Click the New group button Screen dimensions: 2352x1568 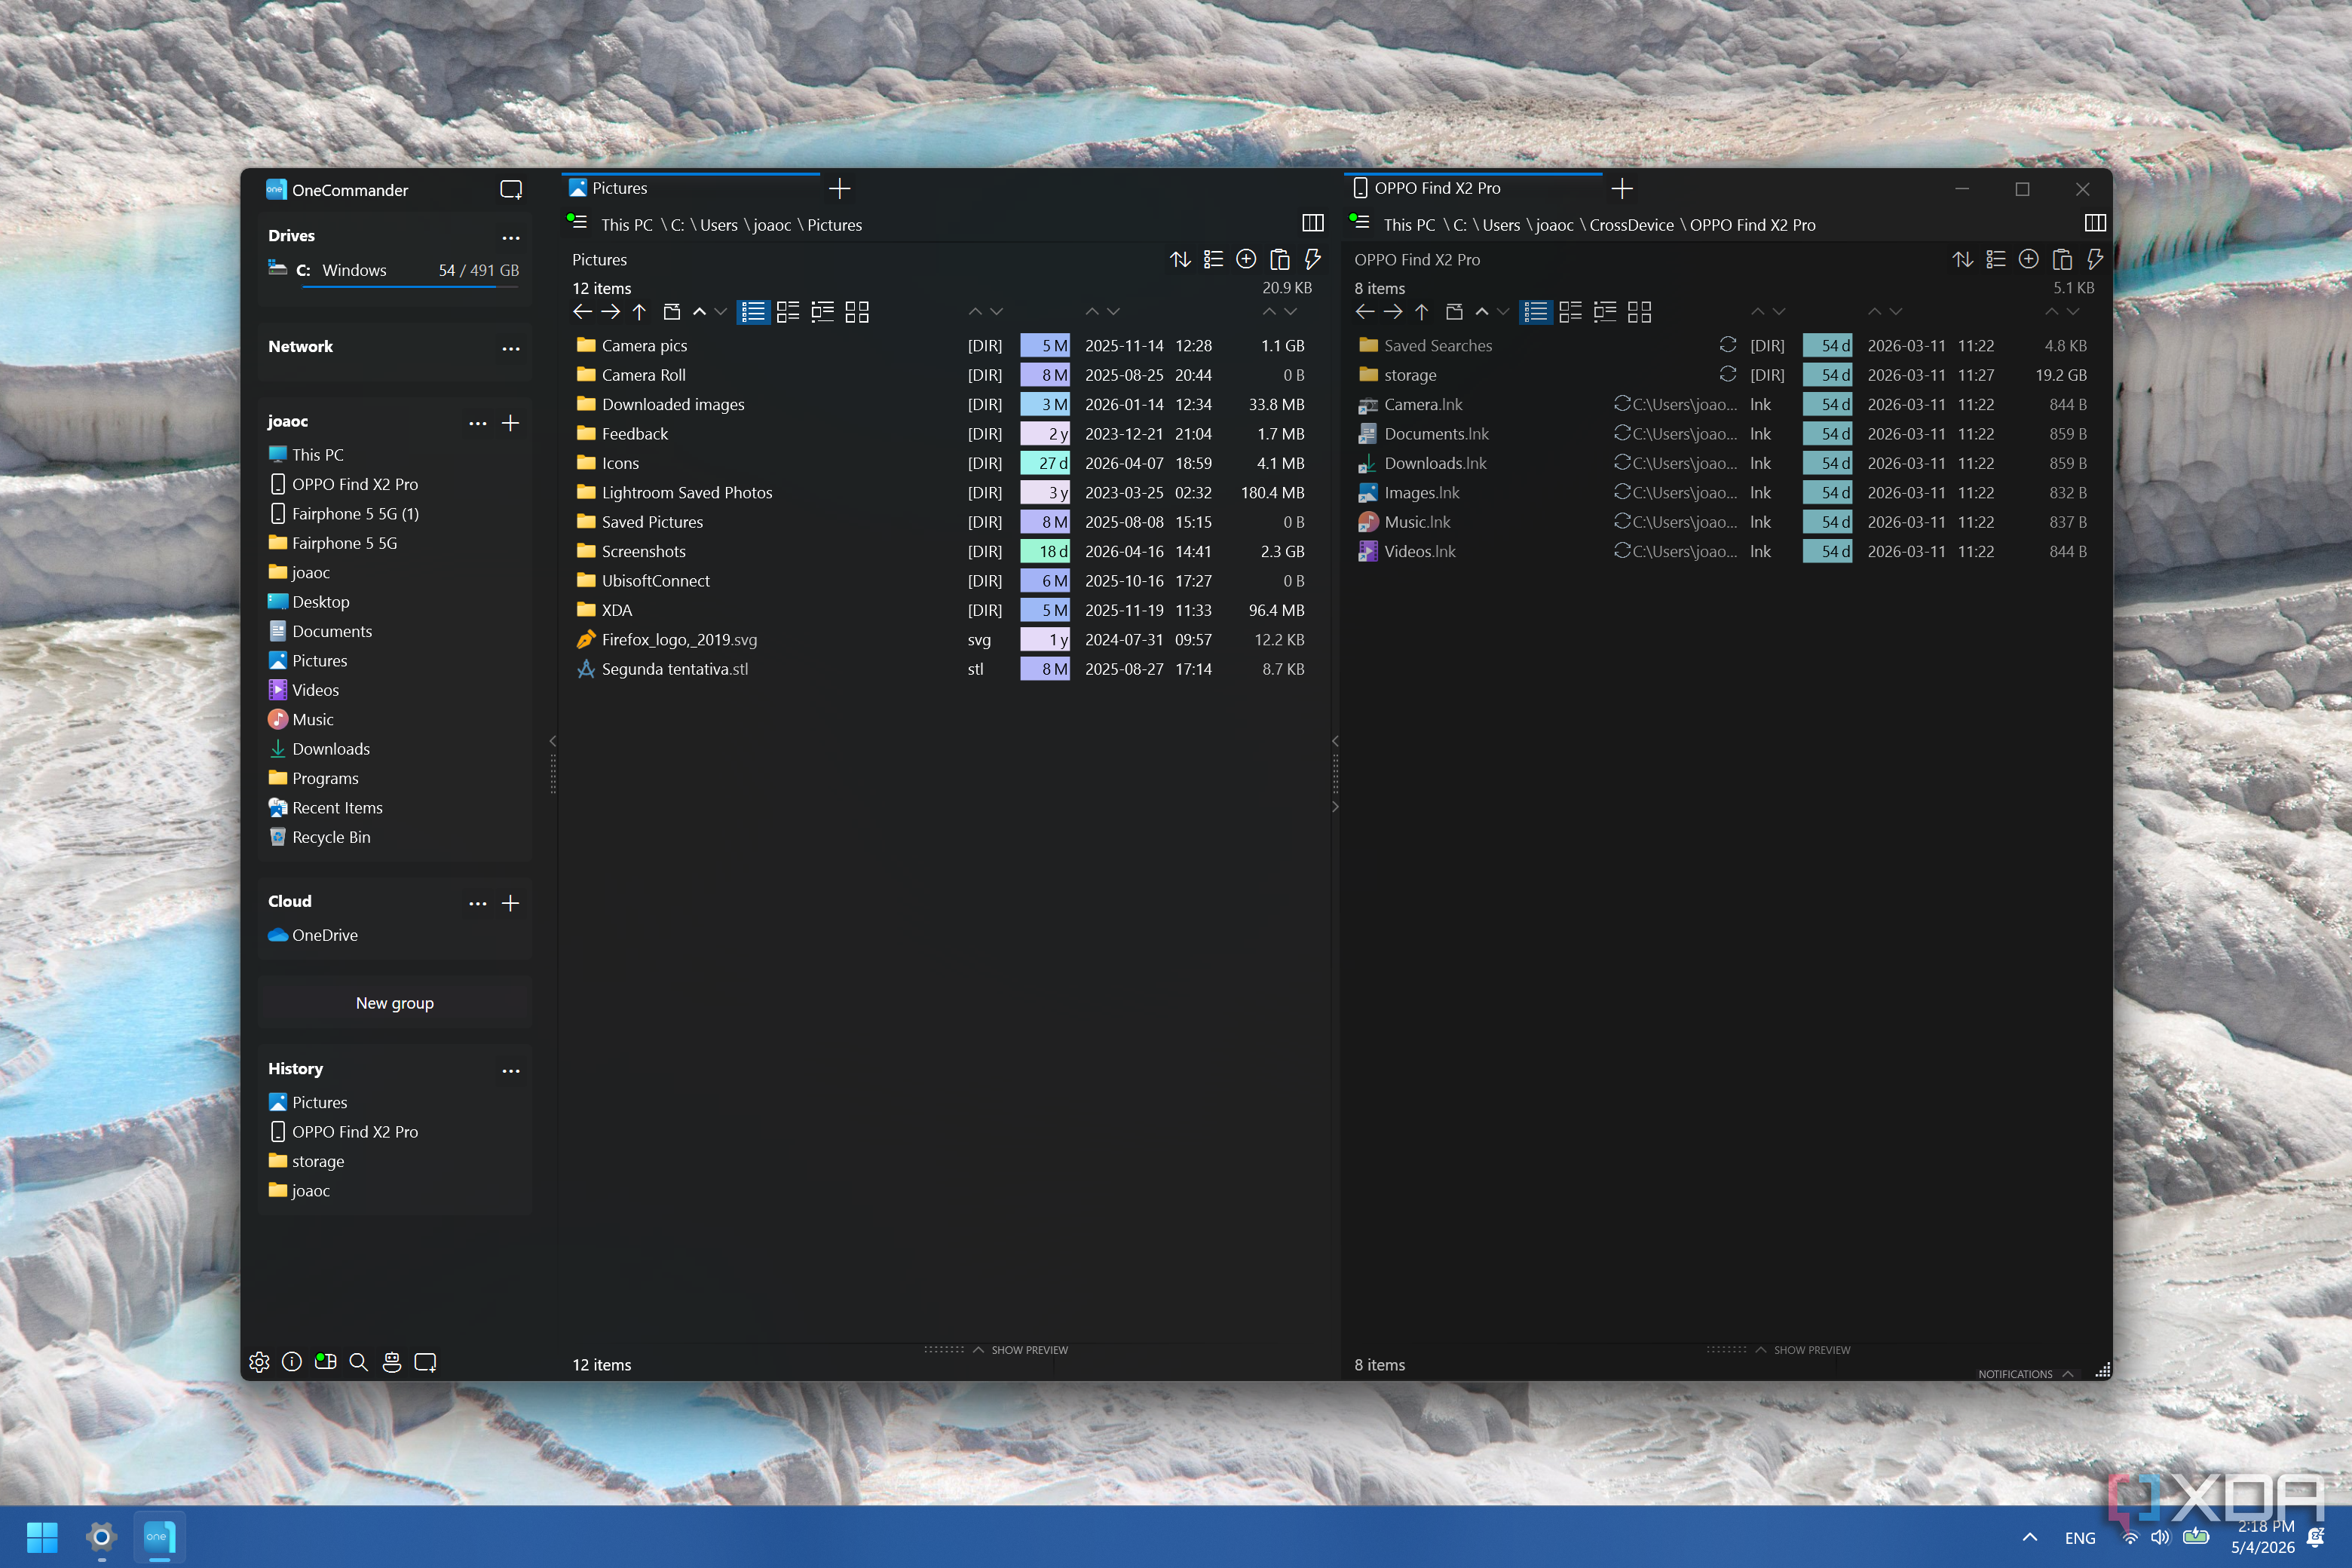click(x=395, y=1003)
